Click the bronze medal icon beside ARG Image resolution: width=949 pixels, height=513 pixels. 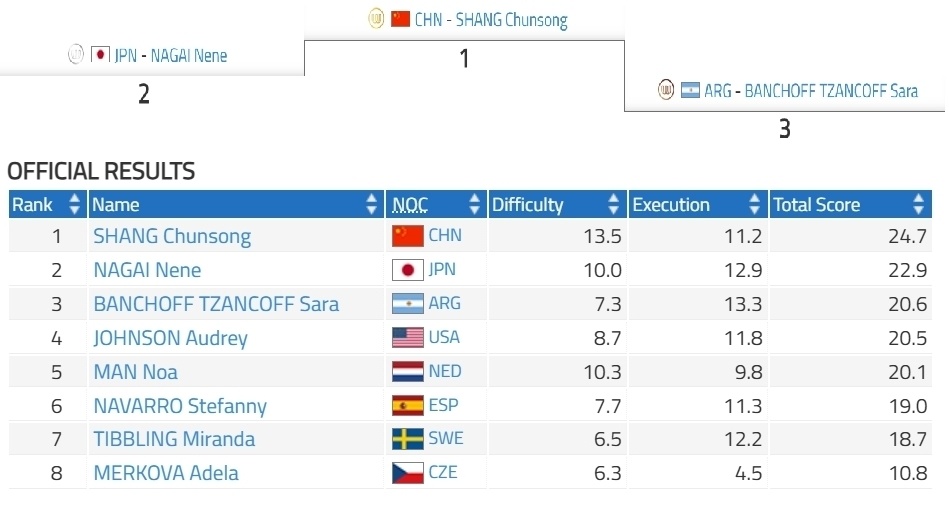[x=666, y=90]
